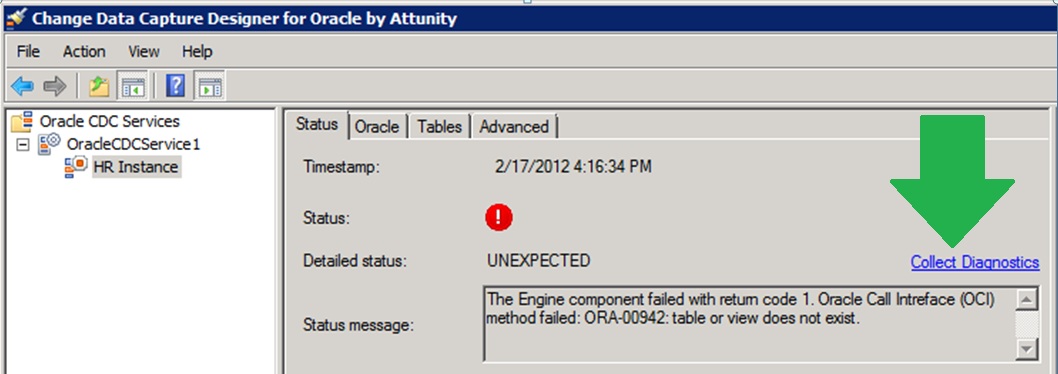Viewport: 1058px width, 374px height.
Task: Click the Collect Diagnostics link
Action: [x=975, y=262]
